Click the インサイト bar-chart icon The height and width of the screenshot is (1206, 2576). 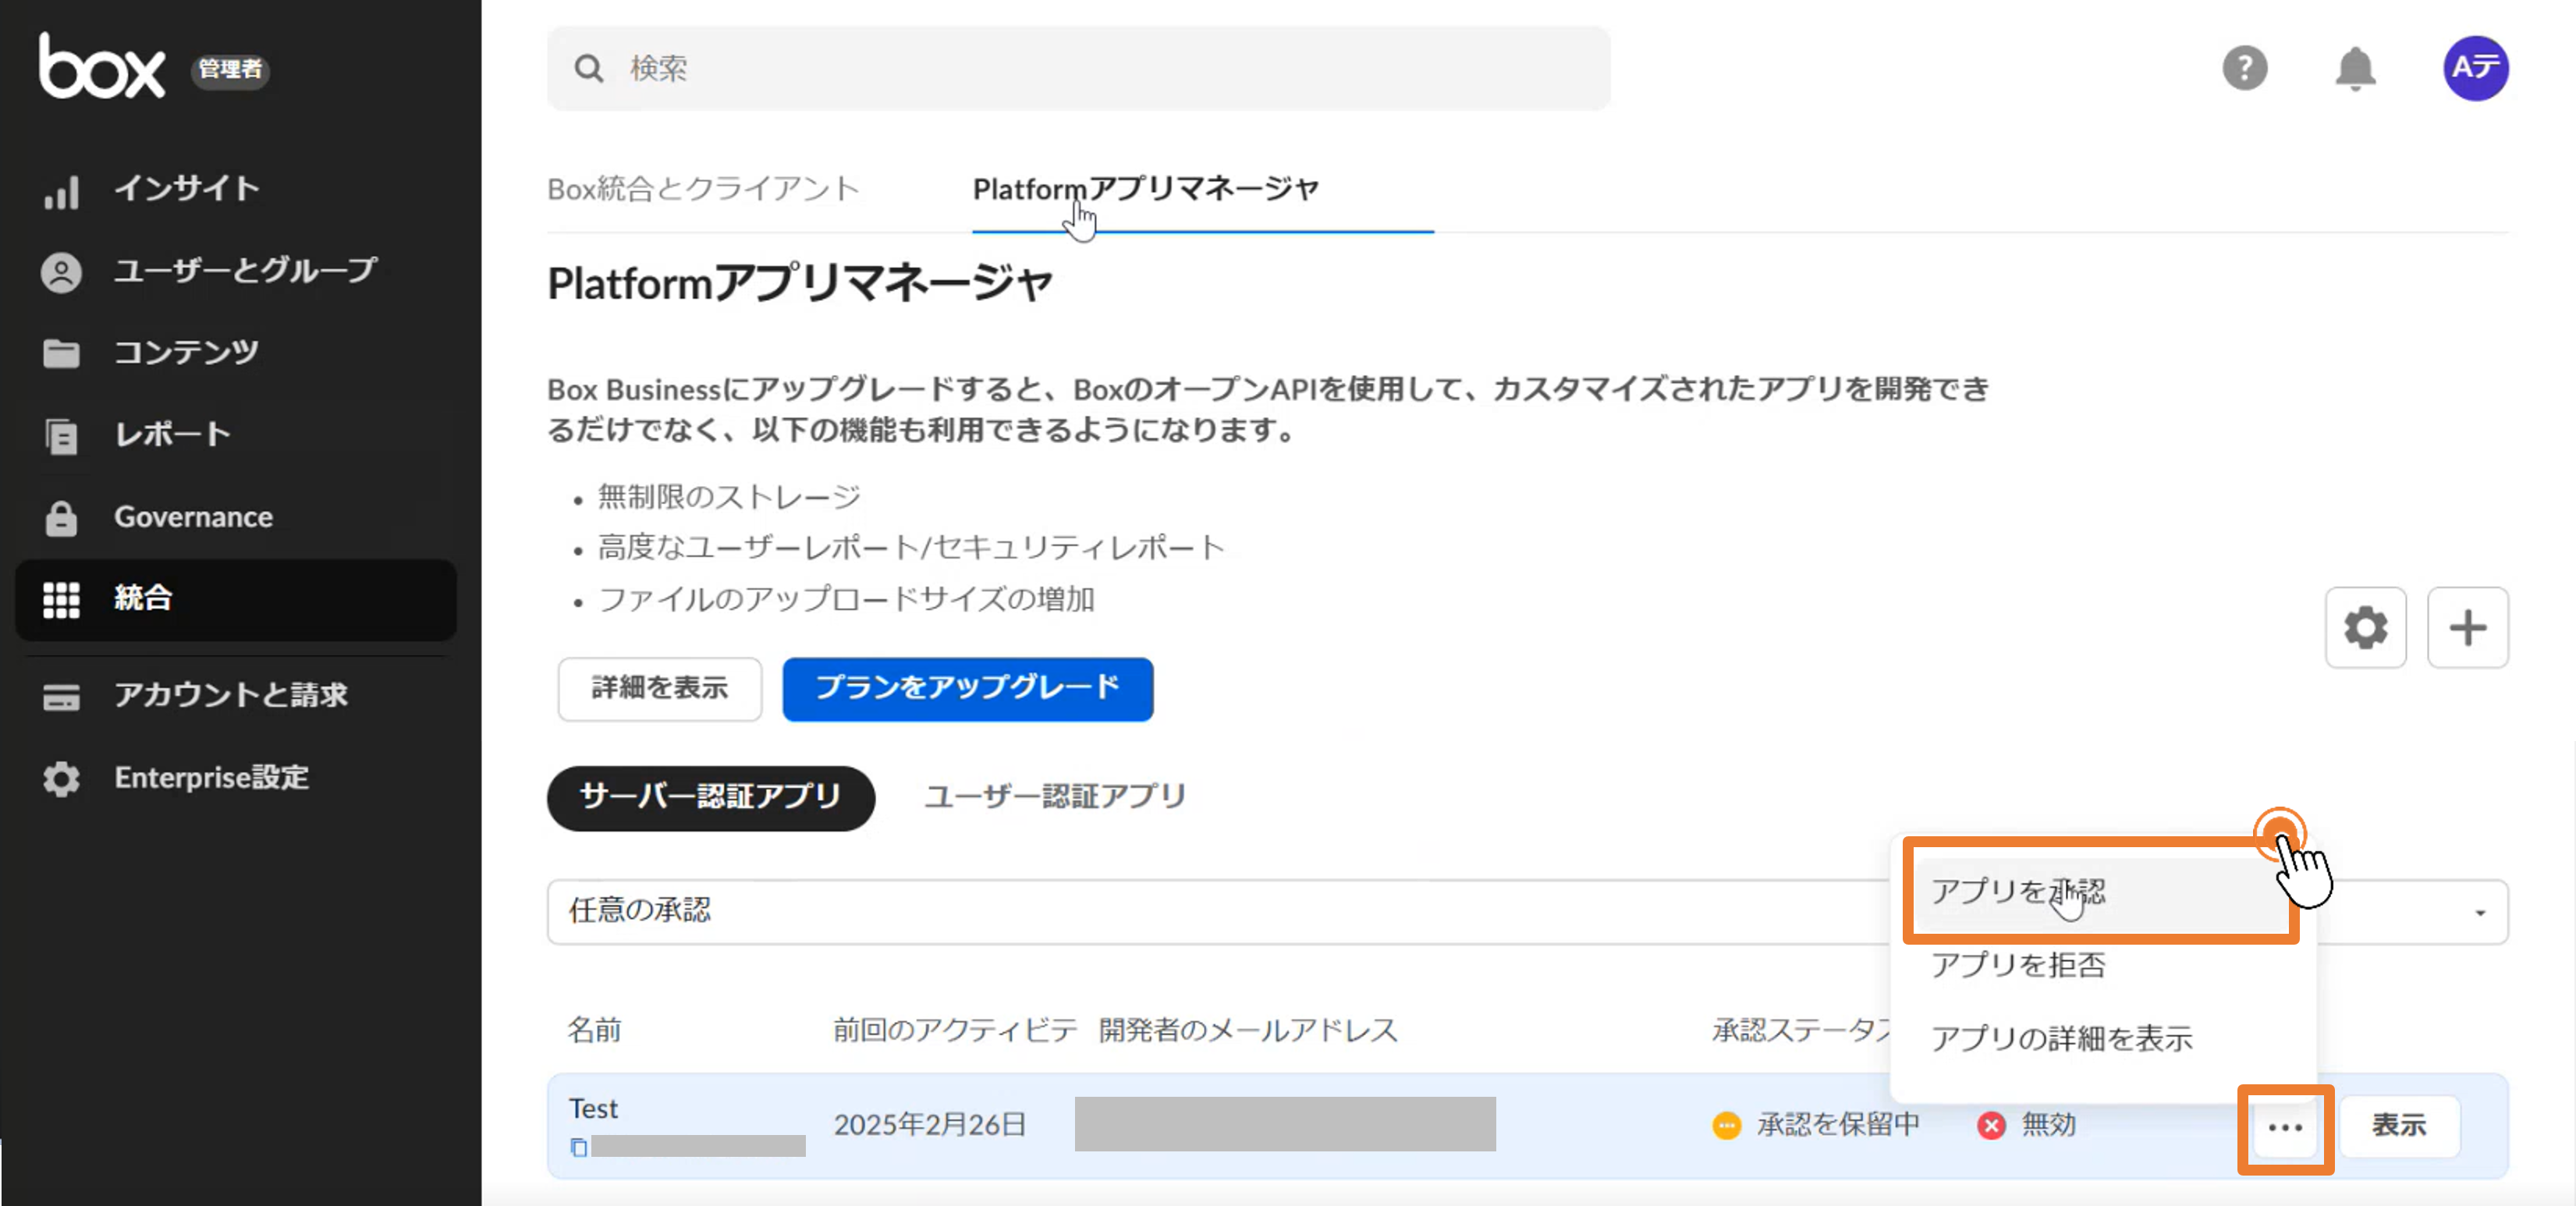coord(61,192)
